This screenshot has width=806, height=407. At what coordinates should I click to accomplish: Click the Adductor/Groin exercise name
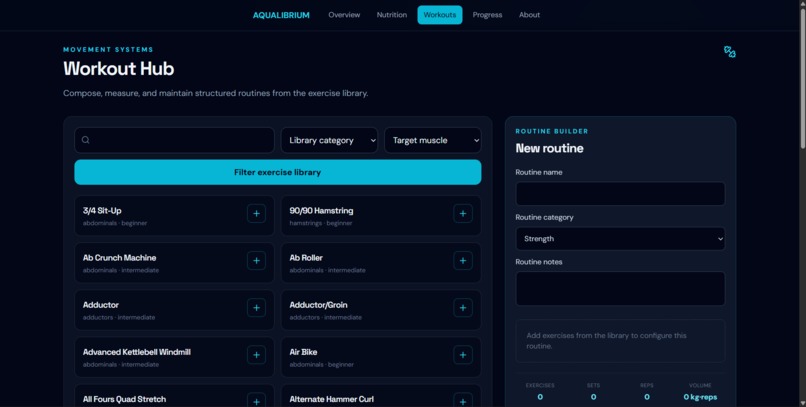tap(318, 305)
